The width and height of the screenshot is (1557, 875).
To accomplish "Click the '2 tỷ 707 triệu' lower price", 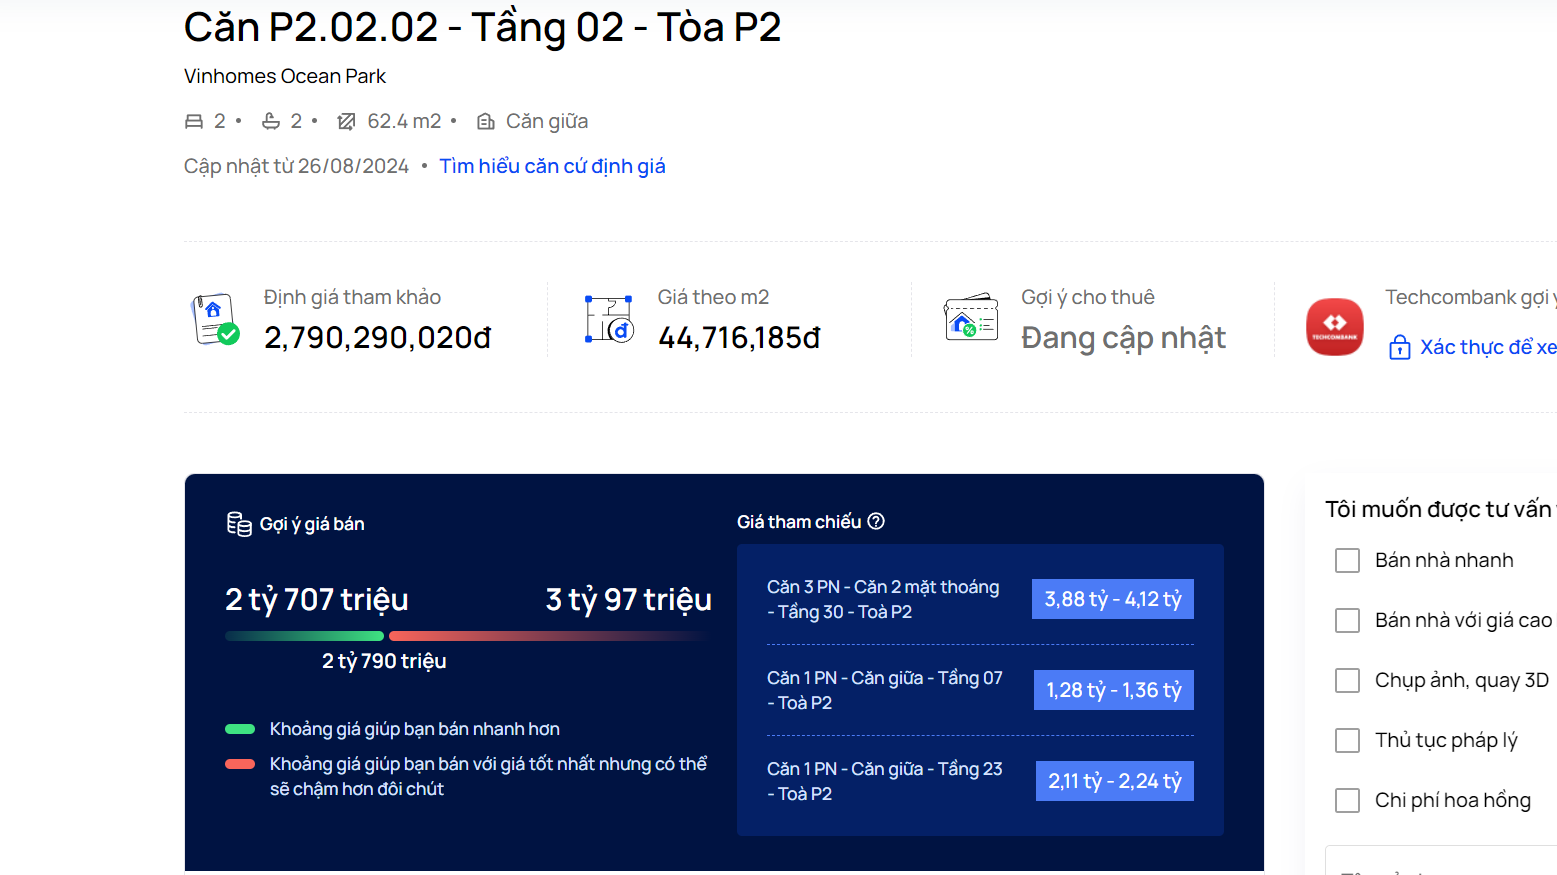I will (317, 599).
